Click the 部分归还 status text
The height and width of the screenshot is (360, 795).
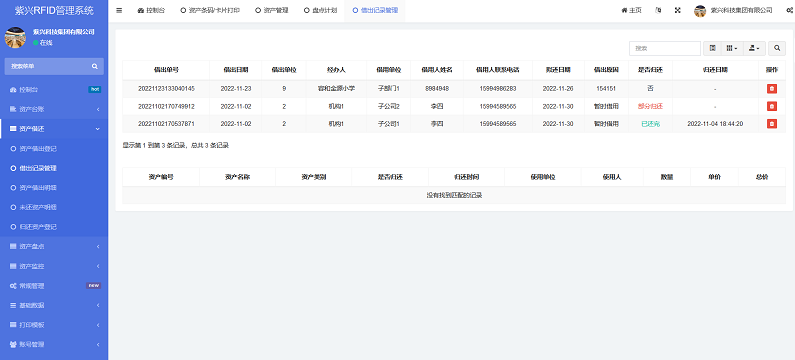point(651,106)
